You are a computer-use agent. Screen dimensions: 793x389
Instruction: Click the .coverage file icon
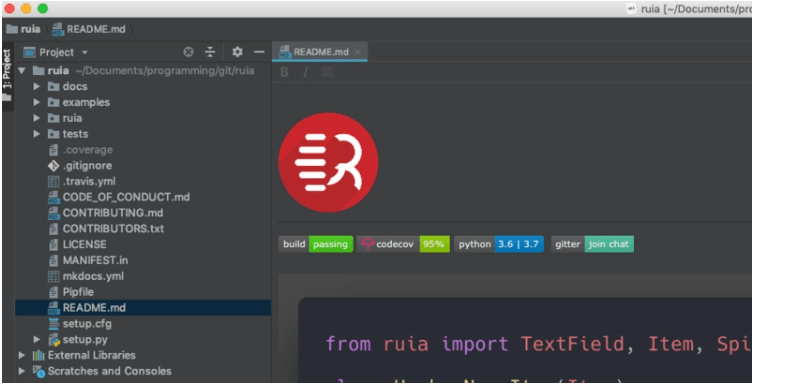pos(54,150)
